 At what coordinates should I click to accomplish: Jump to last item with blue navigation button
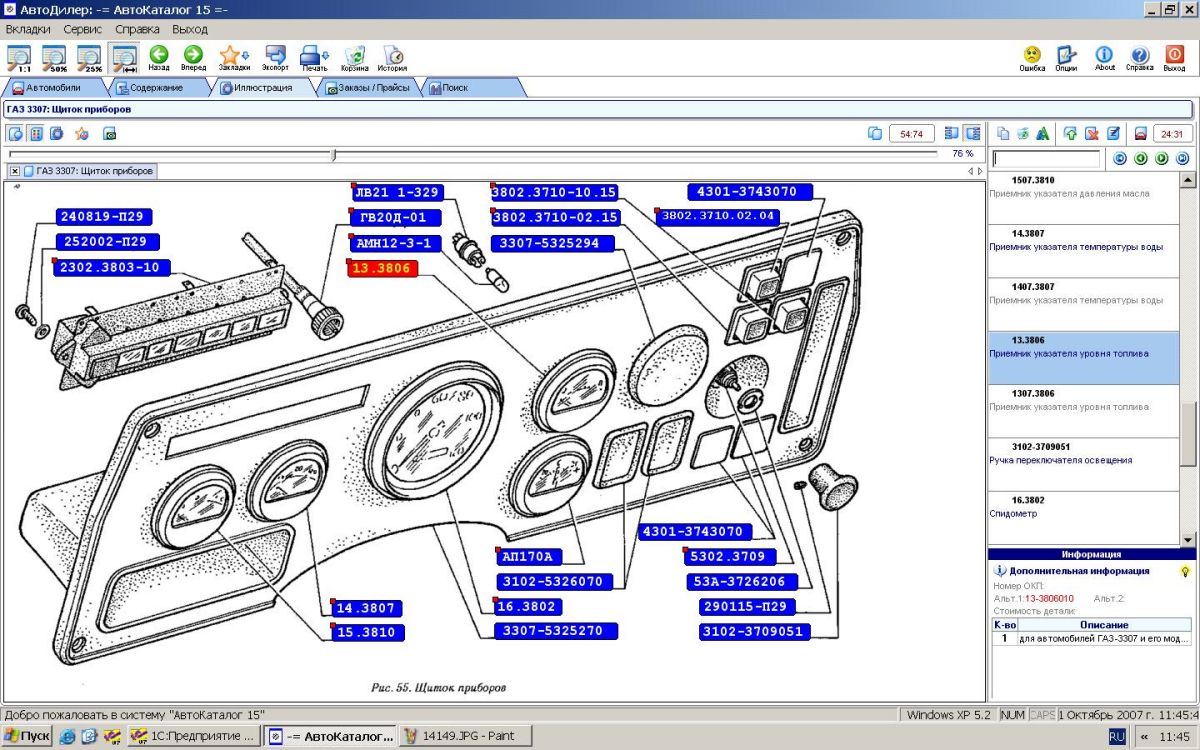click(x=1183, y=158)
